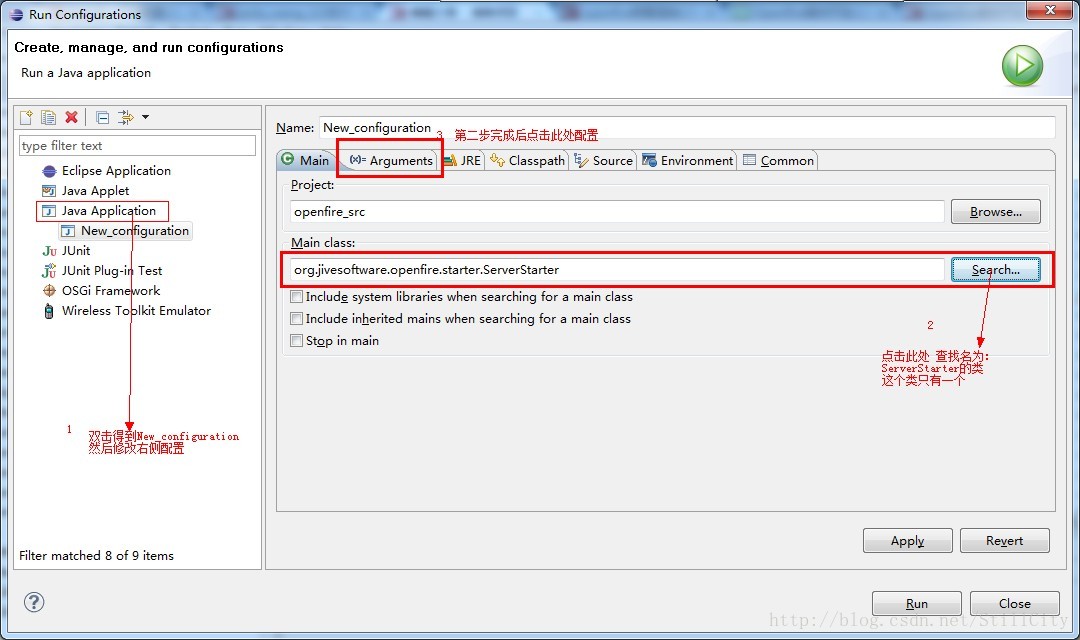Select New_configuration under Java Application

[134, 231]
